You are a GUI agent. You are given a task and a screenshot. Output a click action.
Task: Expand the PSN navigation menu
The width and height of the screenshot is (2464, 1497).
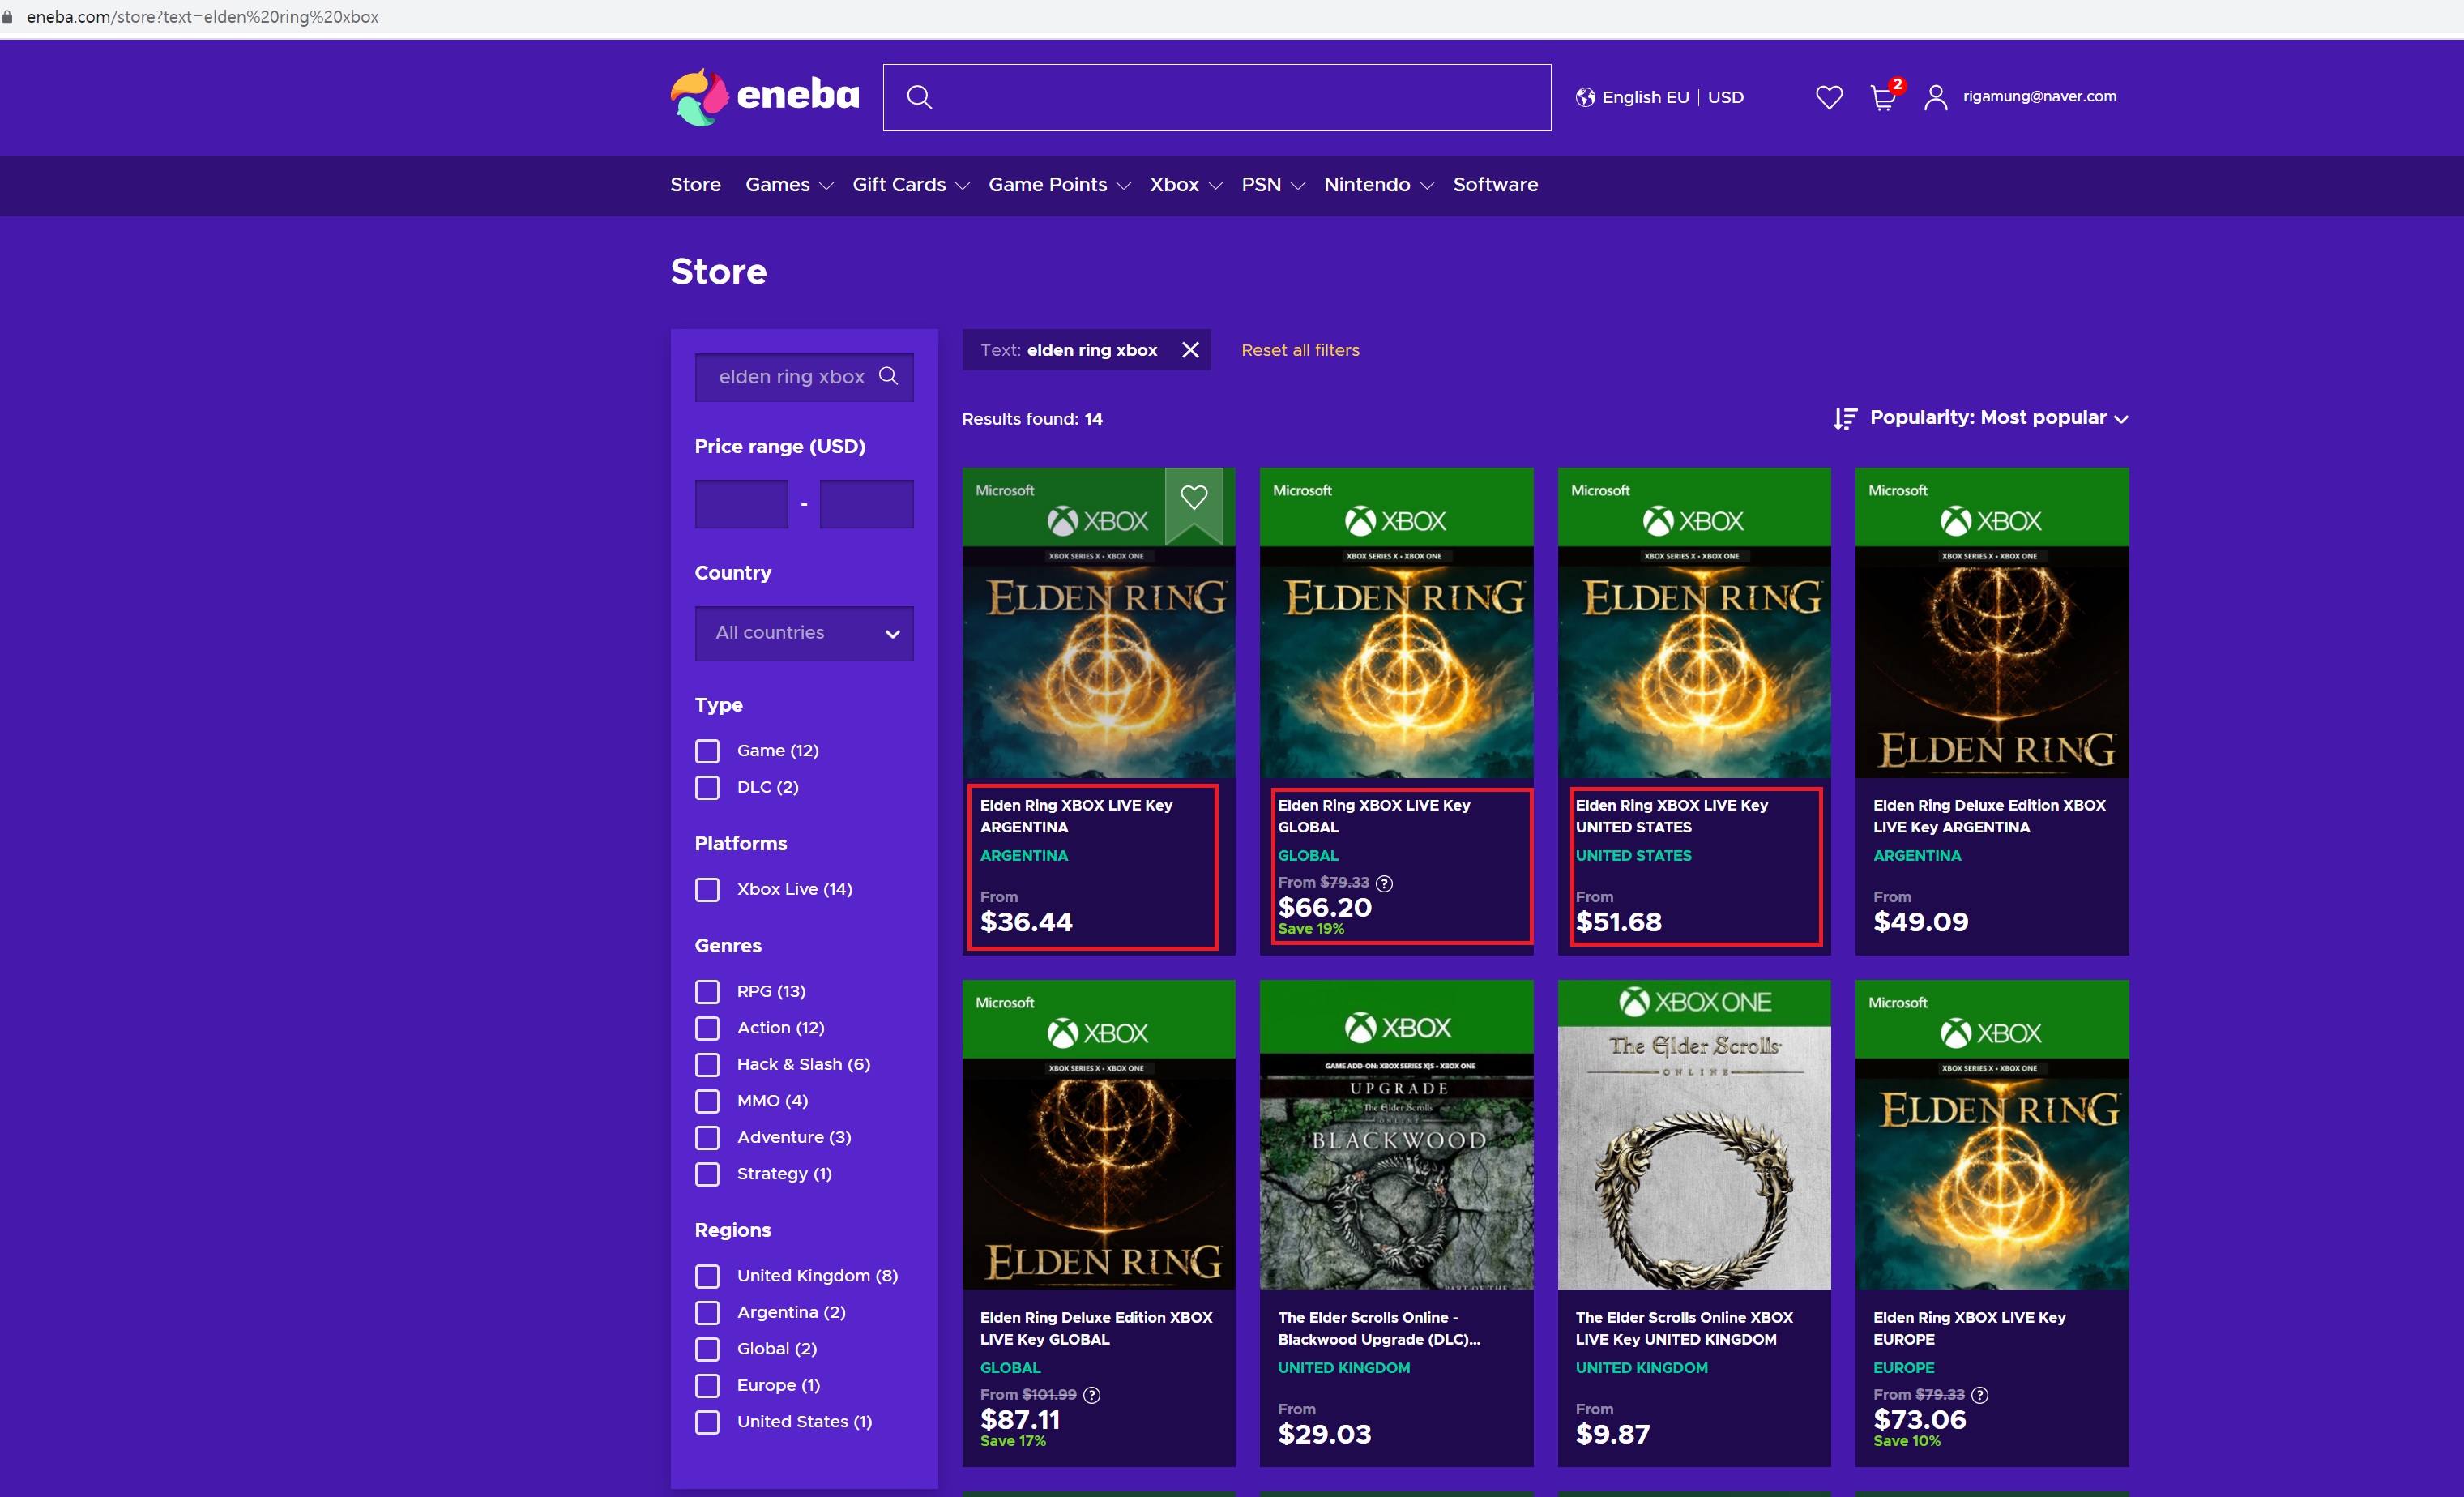(1272, 185)
